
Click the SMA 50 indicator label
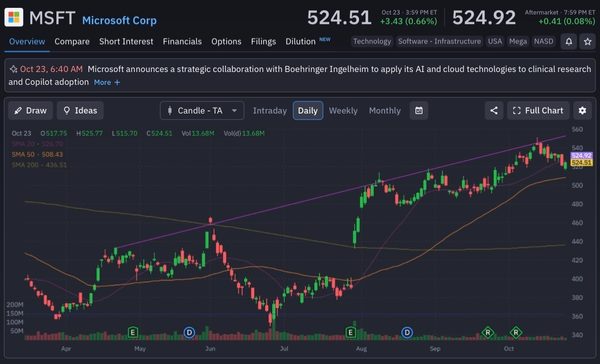[37, 155]
